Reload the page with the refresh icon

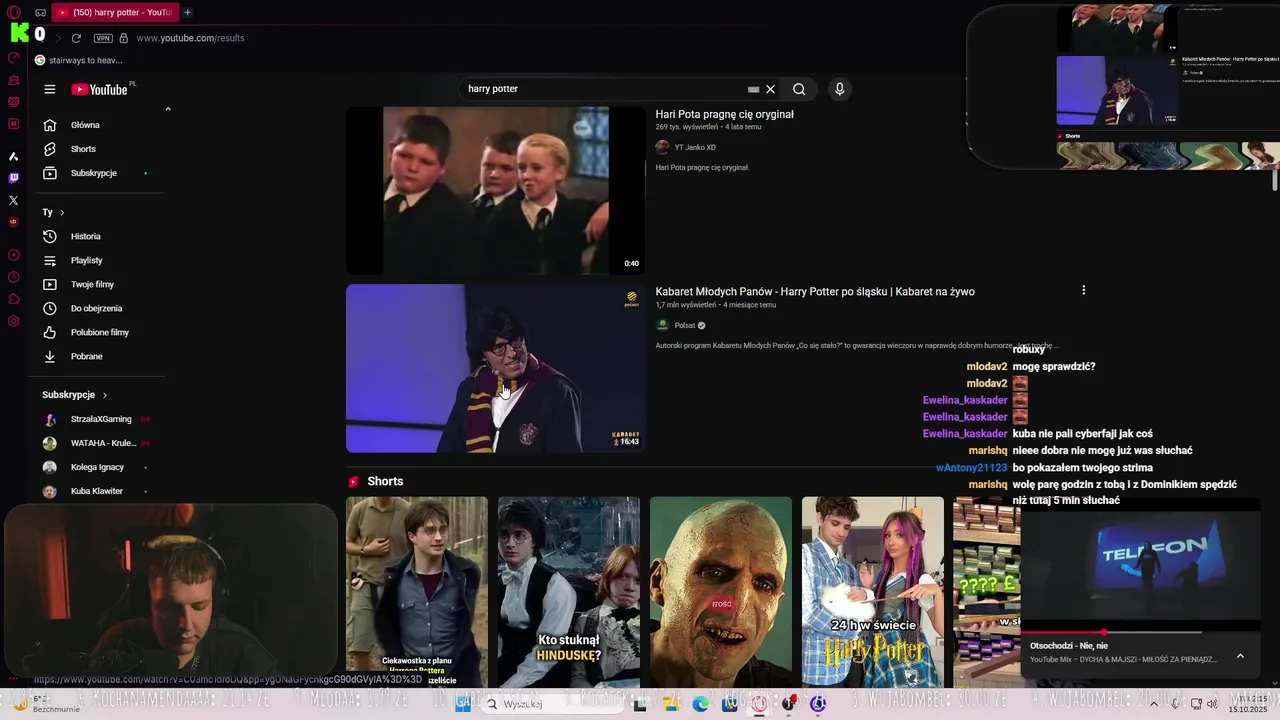(76, 38)
